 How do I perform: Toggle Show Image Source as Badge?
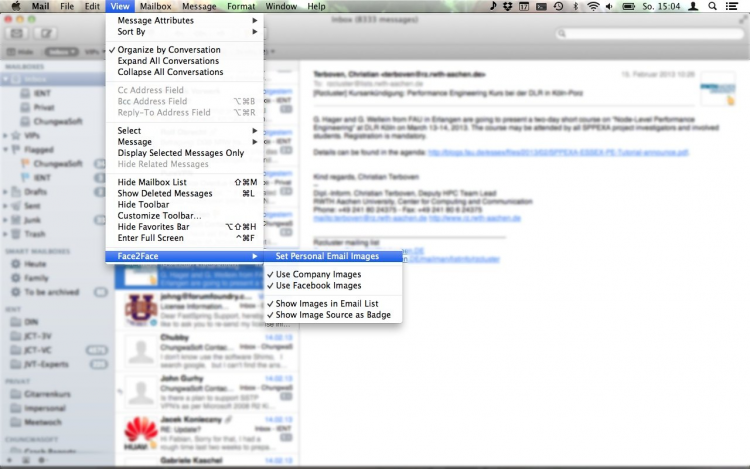point(333,315)
